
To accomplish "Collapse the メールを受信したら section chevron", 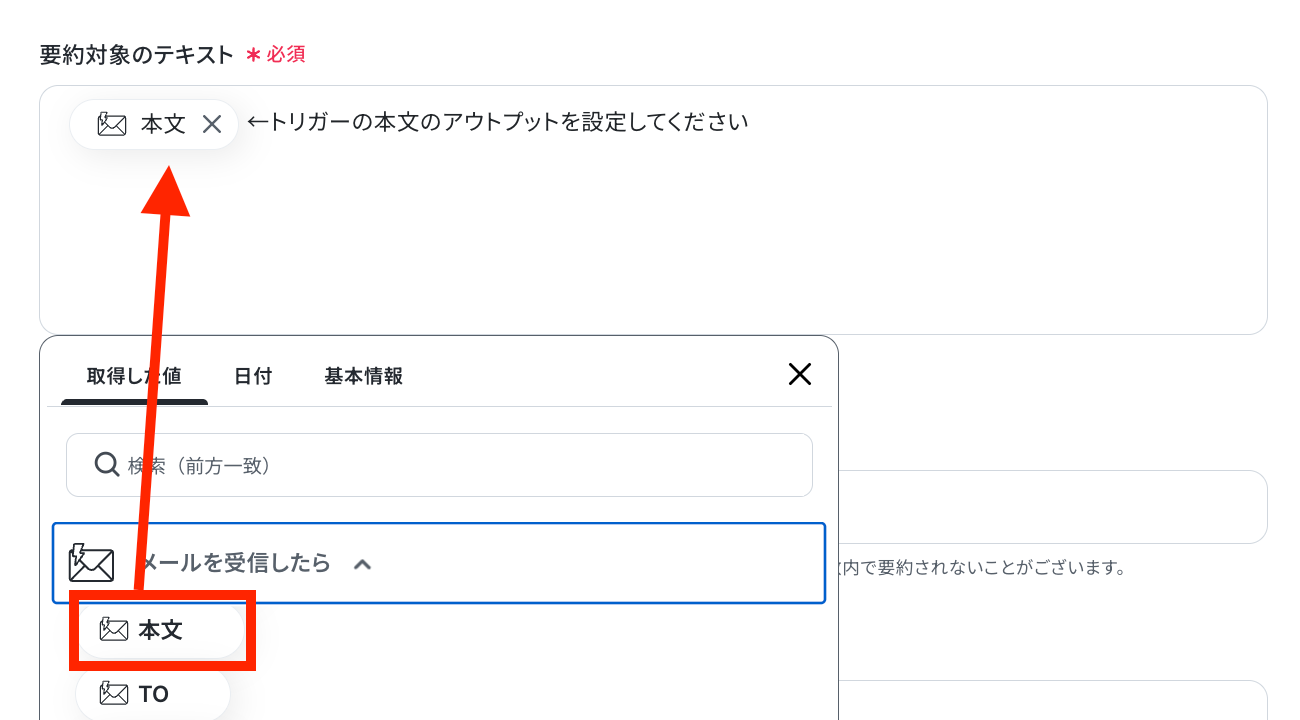I will [363, 564].
